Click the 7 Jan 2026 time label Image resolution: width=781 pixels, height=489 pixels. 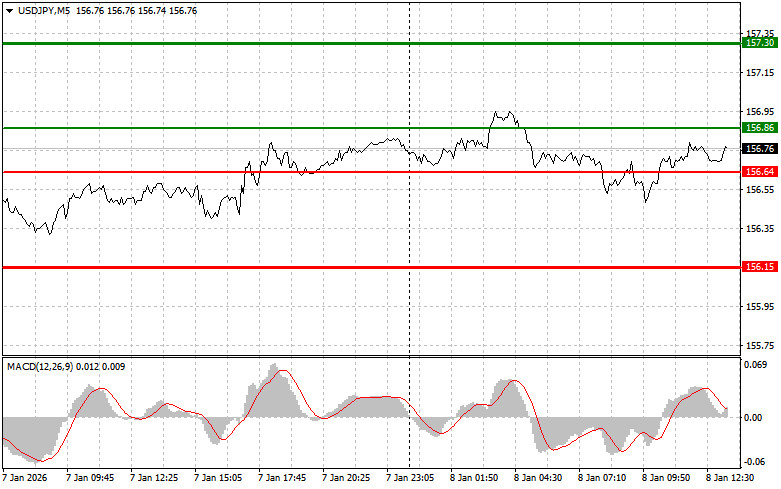25,478
